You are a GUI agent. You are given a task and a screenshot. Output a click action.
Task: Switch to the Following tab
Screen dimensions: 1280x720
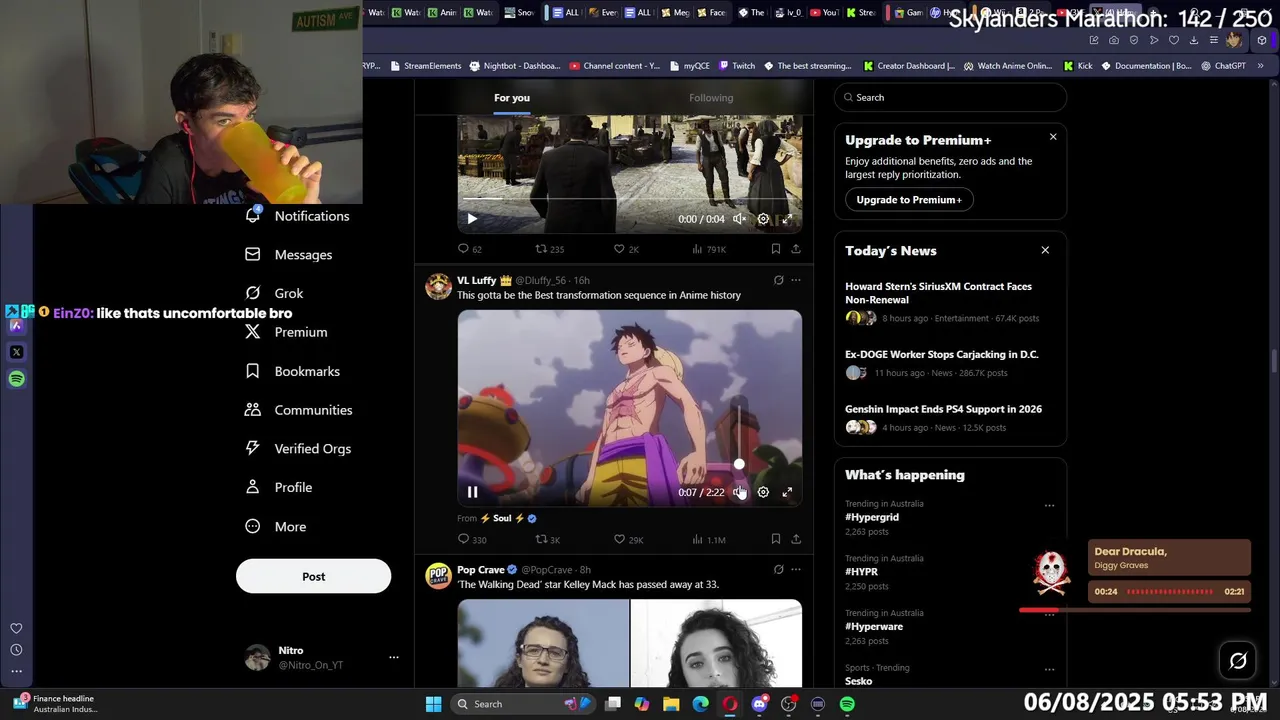click(711, 98)
